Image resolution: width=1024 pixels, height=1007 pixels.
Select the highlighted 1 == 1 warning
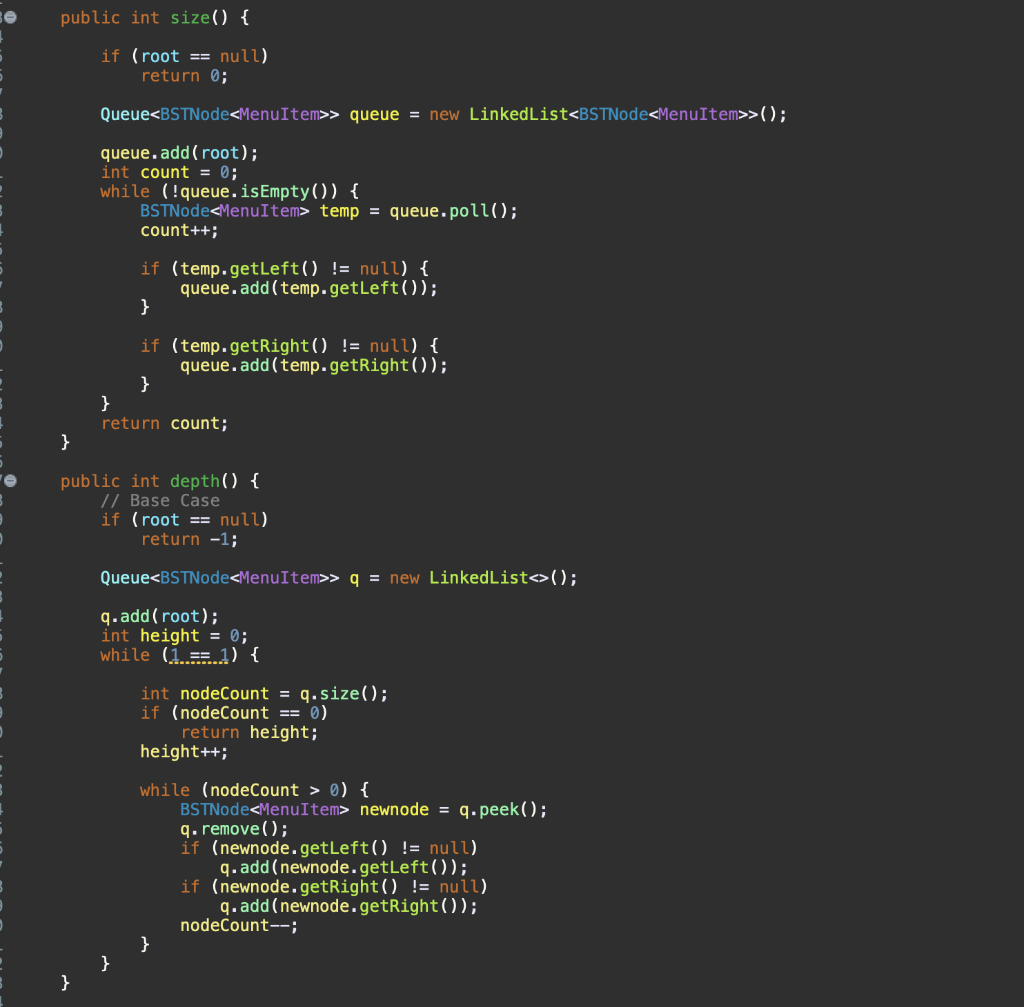pyautogui.click(x=196, y=654)
